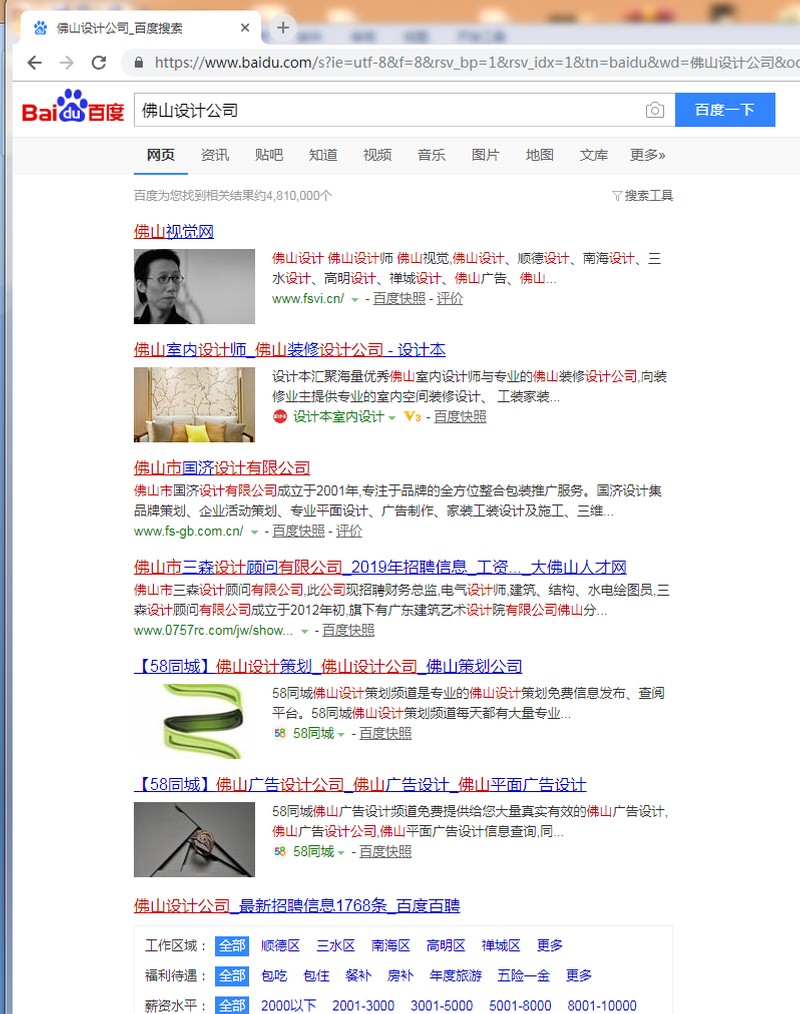Click the 佛山设计公司 search input field

pyautogui.click(x=388, y=110)
